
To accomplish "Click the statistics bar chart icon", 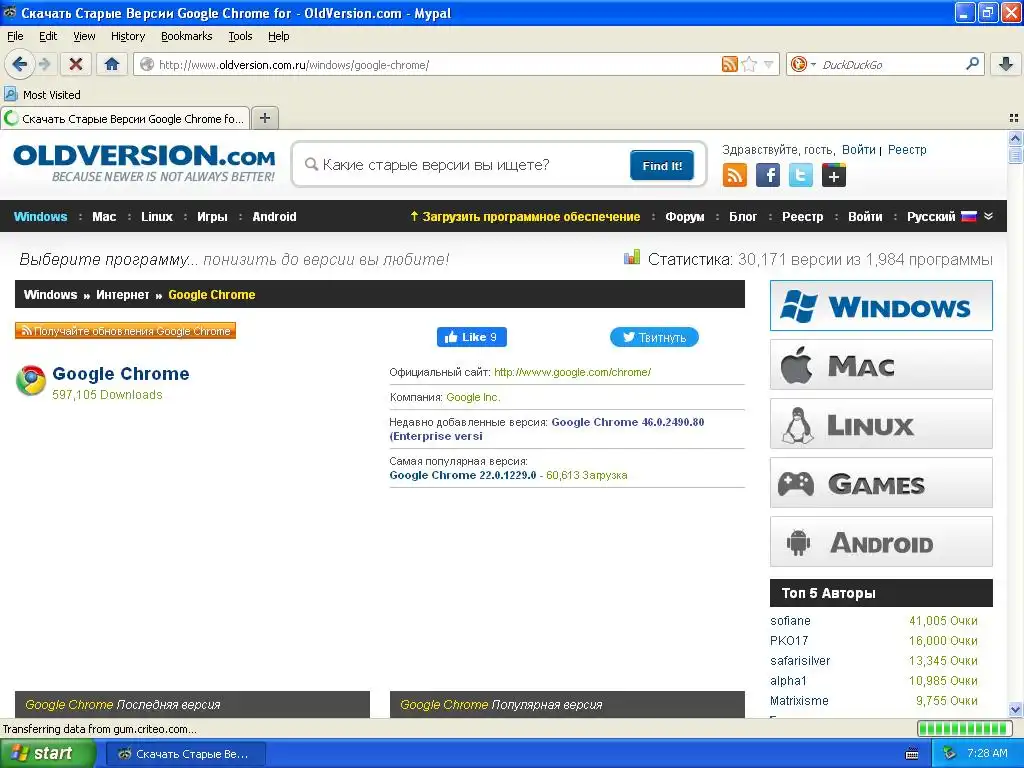I will tap(632, 257).
